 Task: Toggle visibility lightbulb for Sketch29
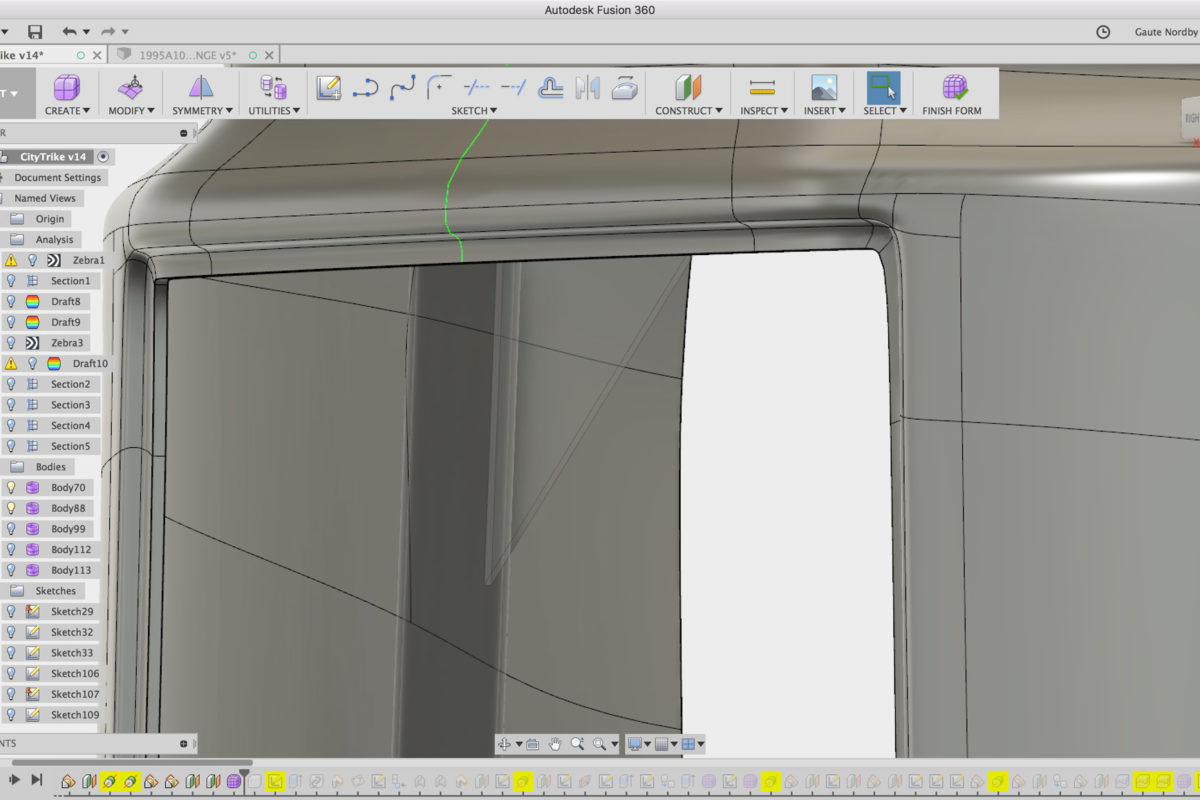click(11, 611)
